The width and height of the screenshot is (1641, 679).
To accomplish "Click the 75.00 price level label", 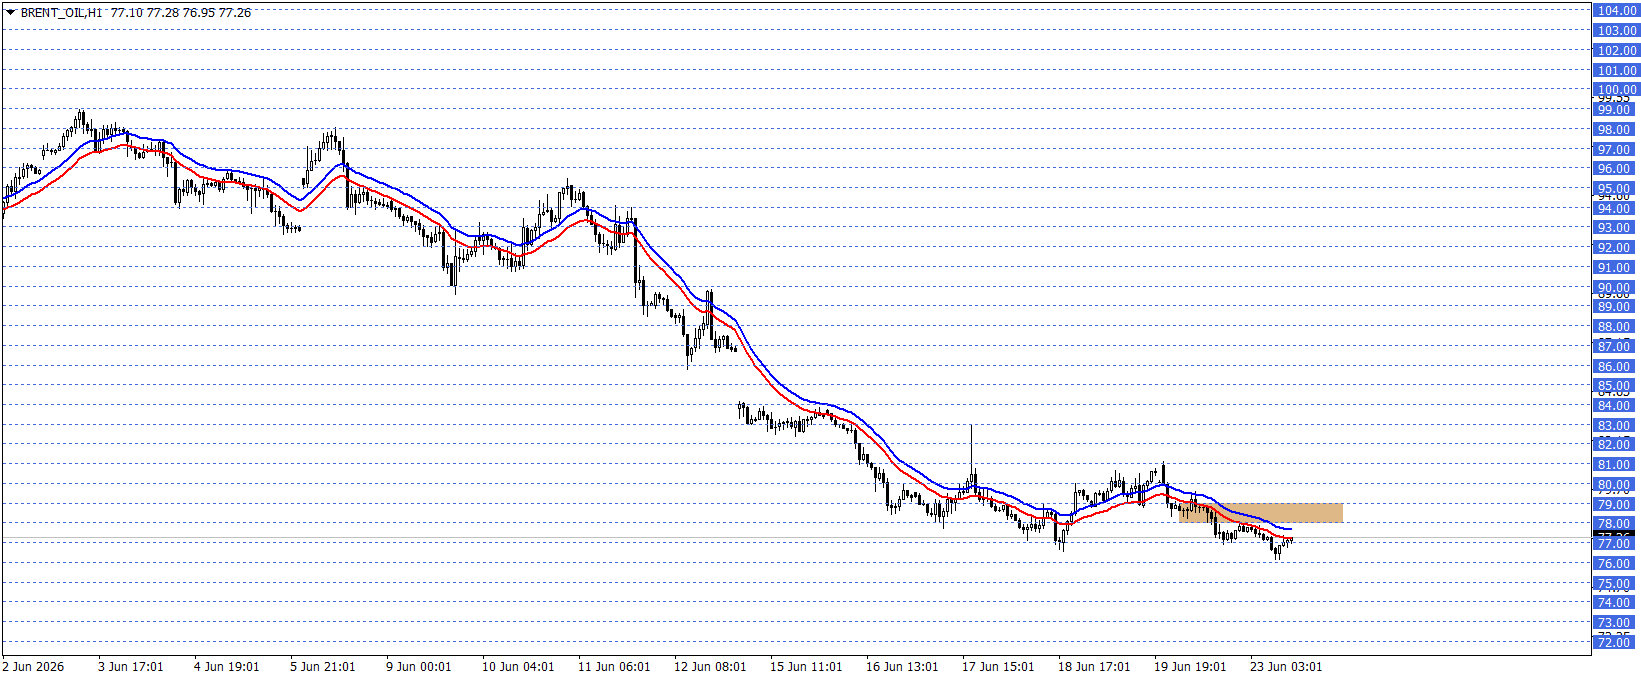I will pyautogui.click(x=1616, y=583).
